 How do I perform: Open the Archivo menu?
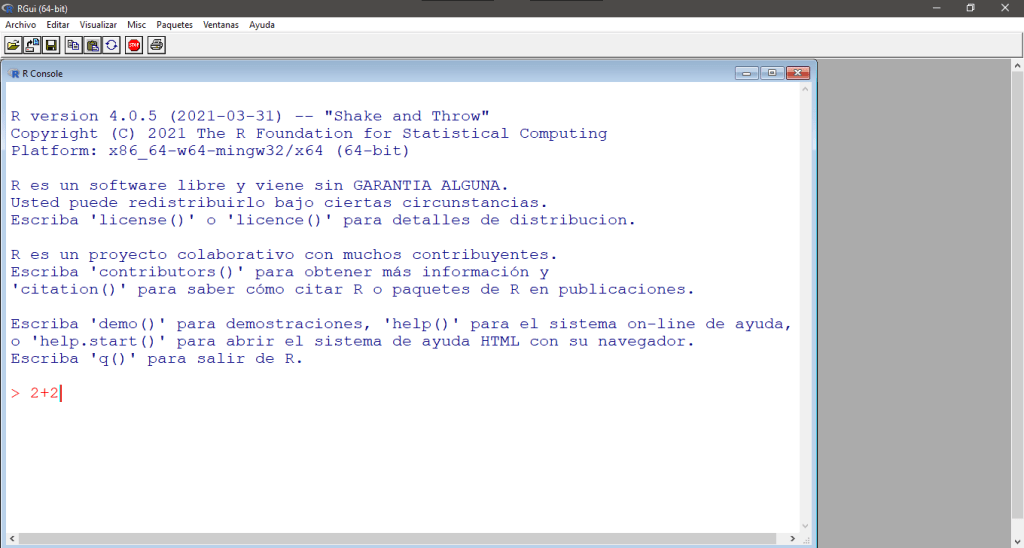pyautogui.click(x=21, y=24)
